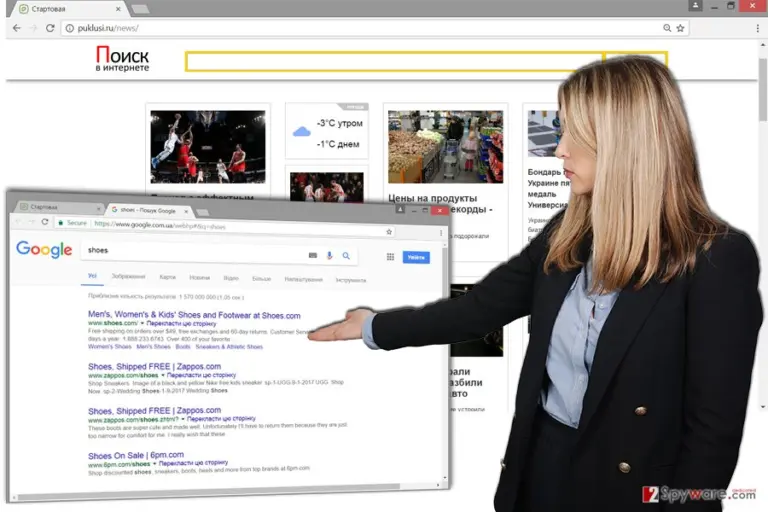Click the yellow-bordered search input field
The image size is (768, 512).
(395, 62)
